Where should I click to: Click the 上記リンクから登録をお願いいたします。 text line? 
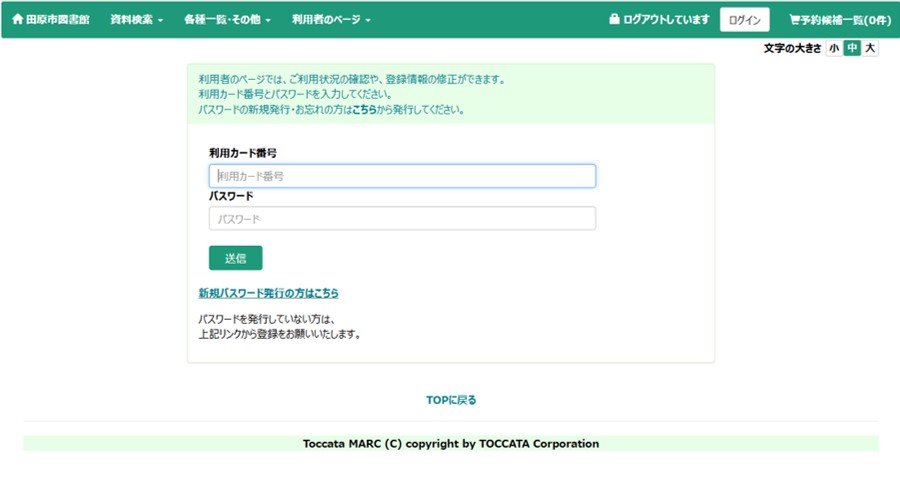coord(280,334)
